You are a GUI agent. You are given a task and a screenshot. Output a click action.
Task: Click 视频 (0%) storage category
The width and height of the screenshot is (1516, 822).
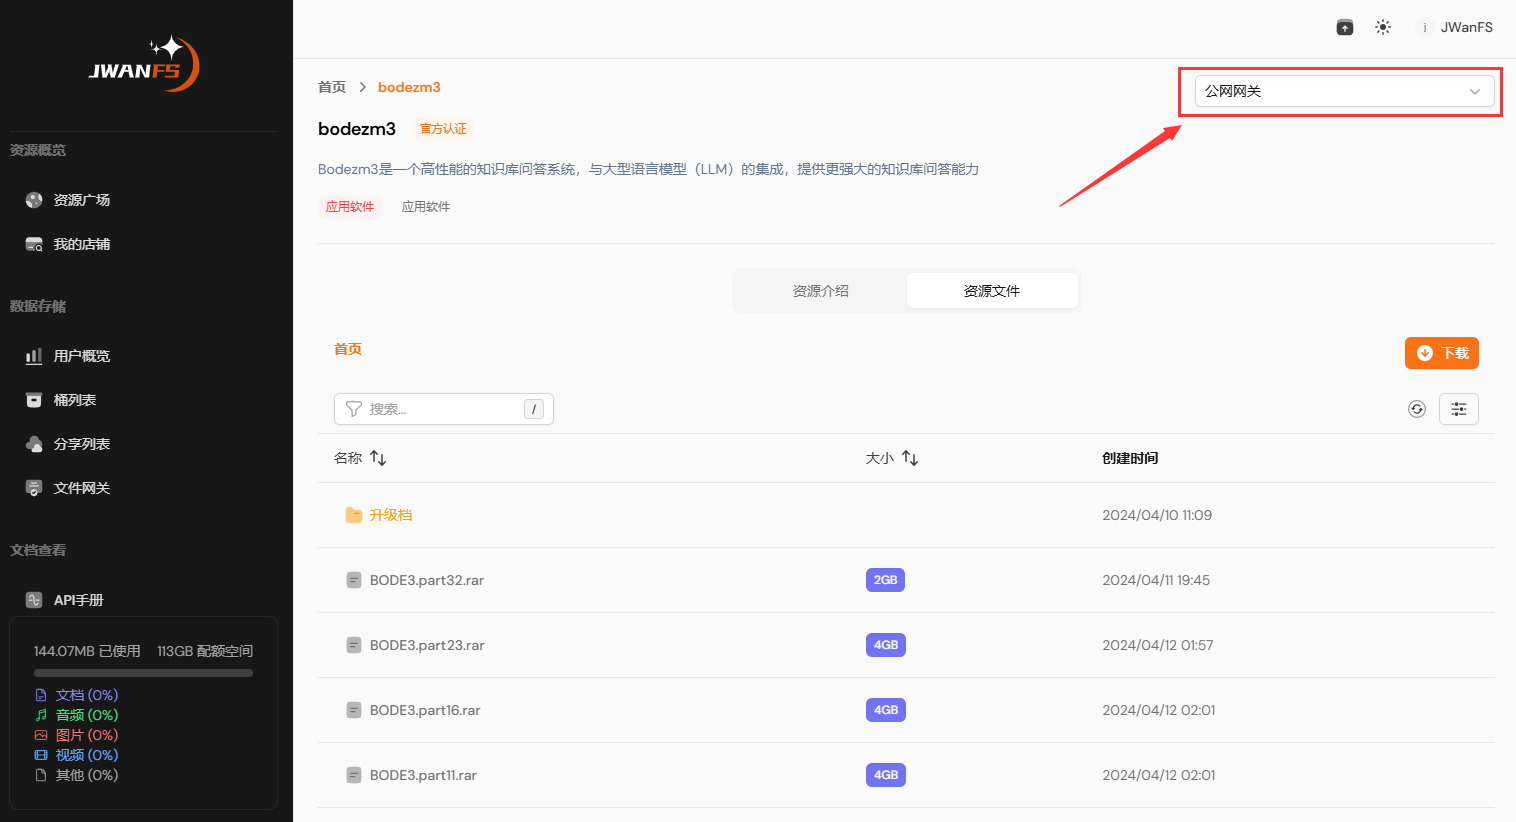(76, 755)
